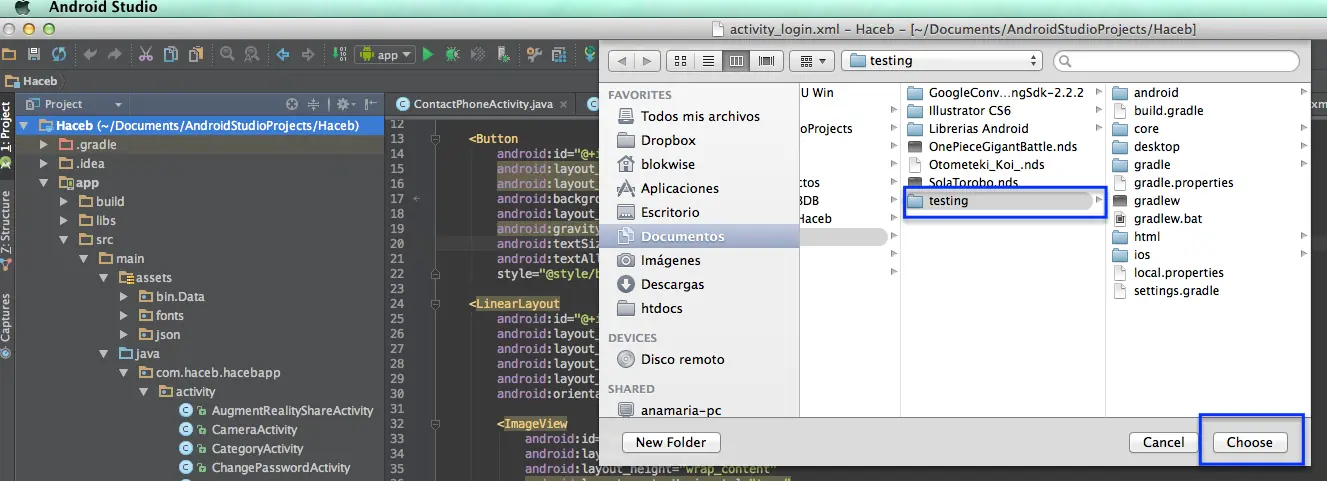Screen dimensions: 1327x481
Task: Open the app run configuration dropdown
Action: click(x=385, y=55)
